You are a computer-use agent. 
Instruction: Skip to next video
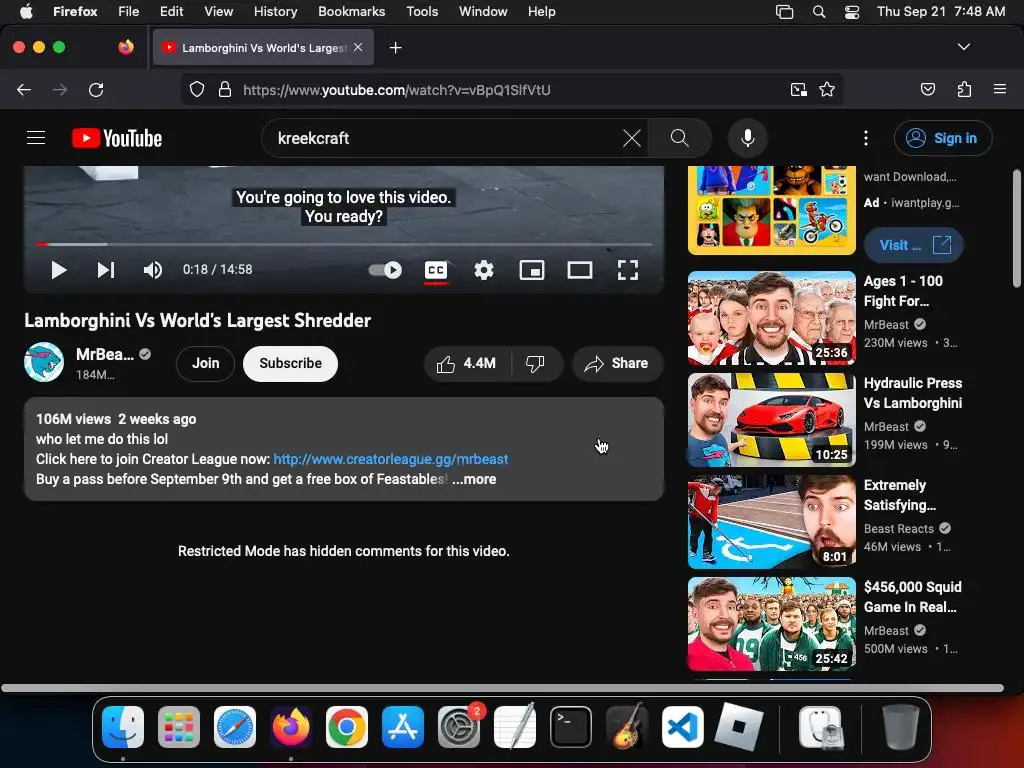click(106, 270)
